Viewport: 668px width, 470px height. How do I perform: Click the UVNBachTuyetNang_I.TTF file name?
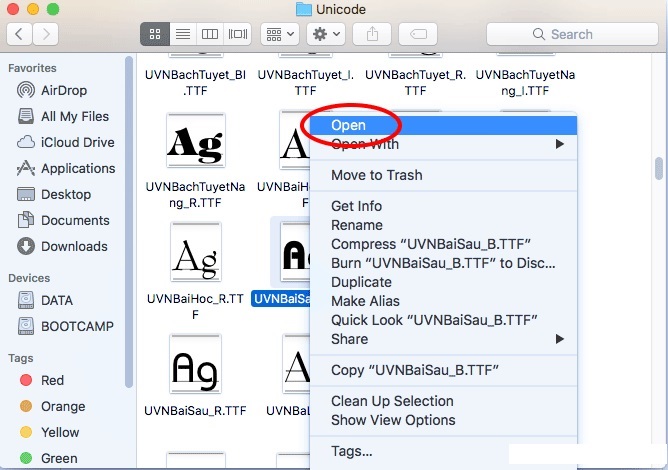point(525,83)
